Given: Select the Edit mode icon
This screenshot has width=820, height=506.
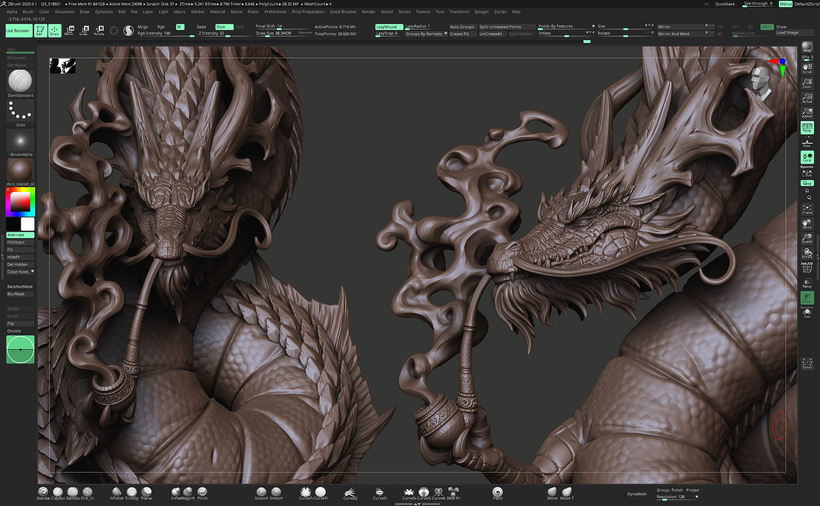Looking at the screenshot, I should point(41,31).
